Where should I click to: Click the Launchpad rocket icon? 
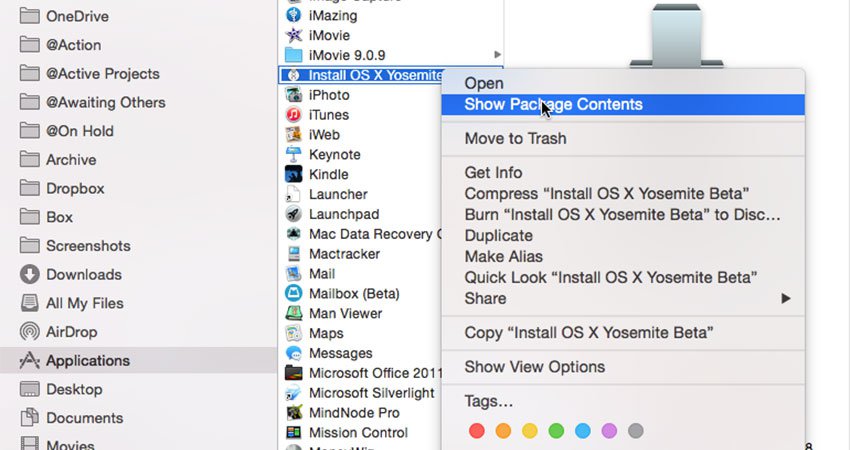(x=293, y=214)
